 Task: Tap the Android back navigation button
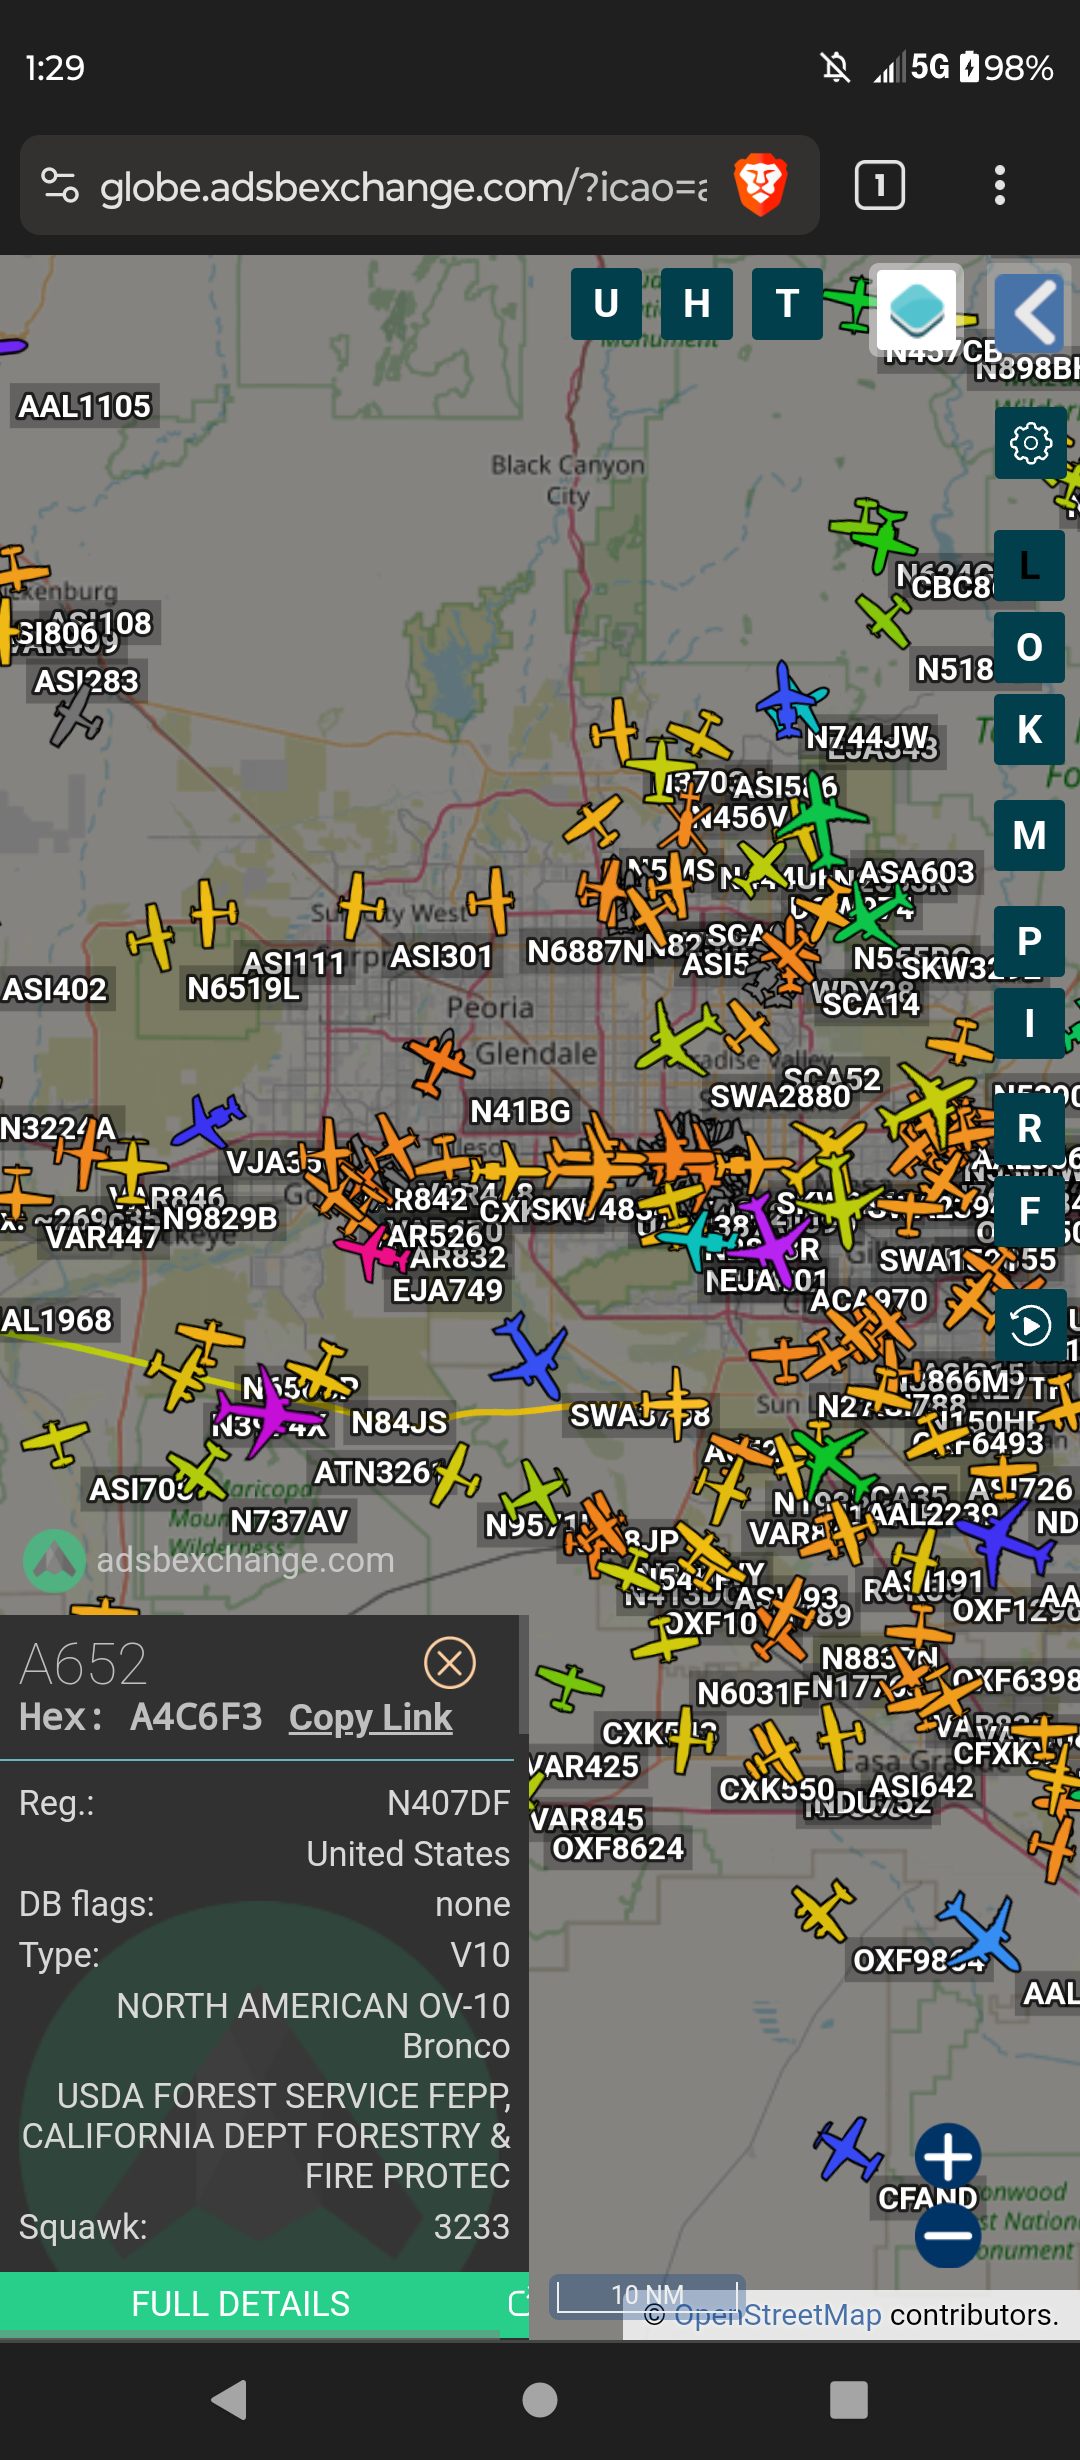[x=229, y=2399]
